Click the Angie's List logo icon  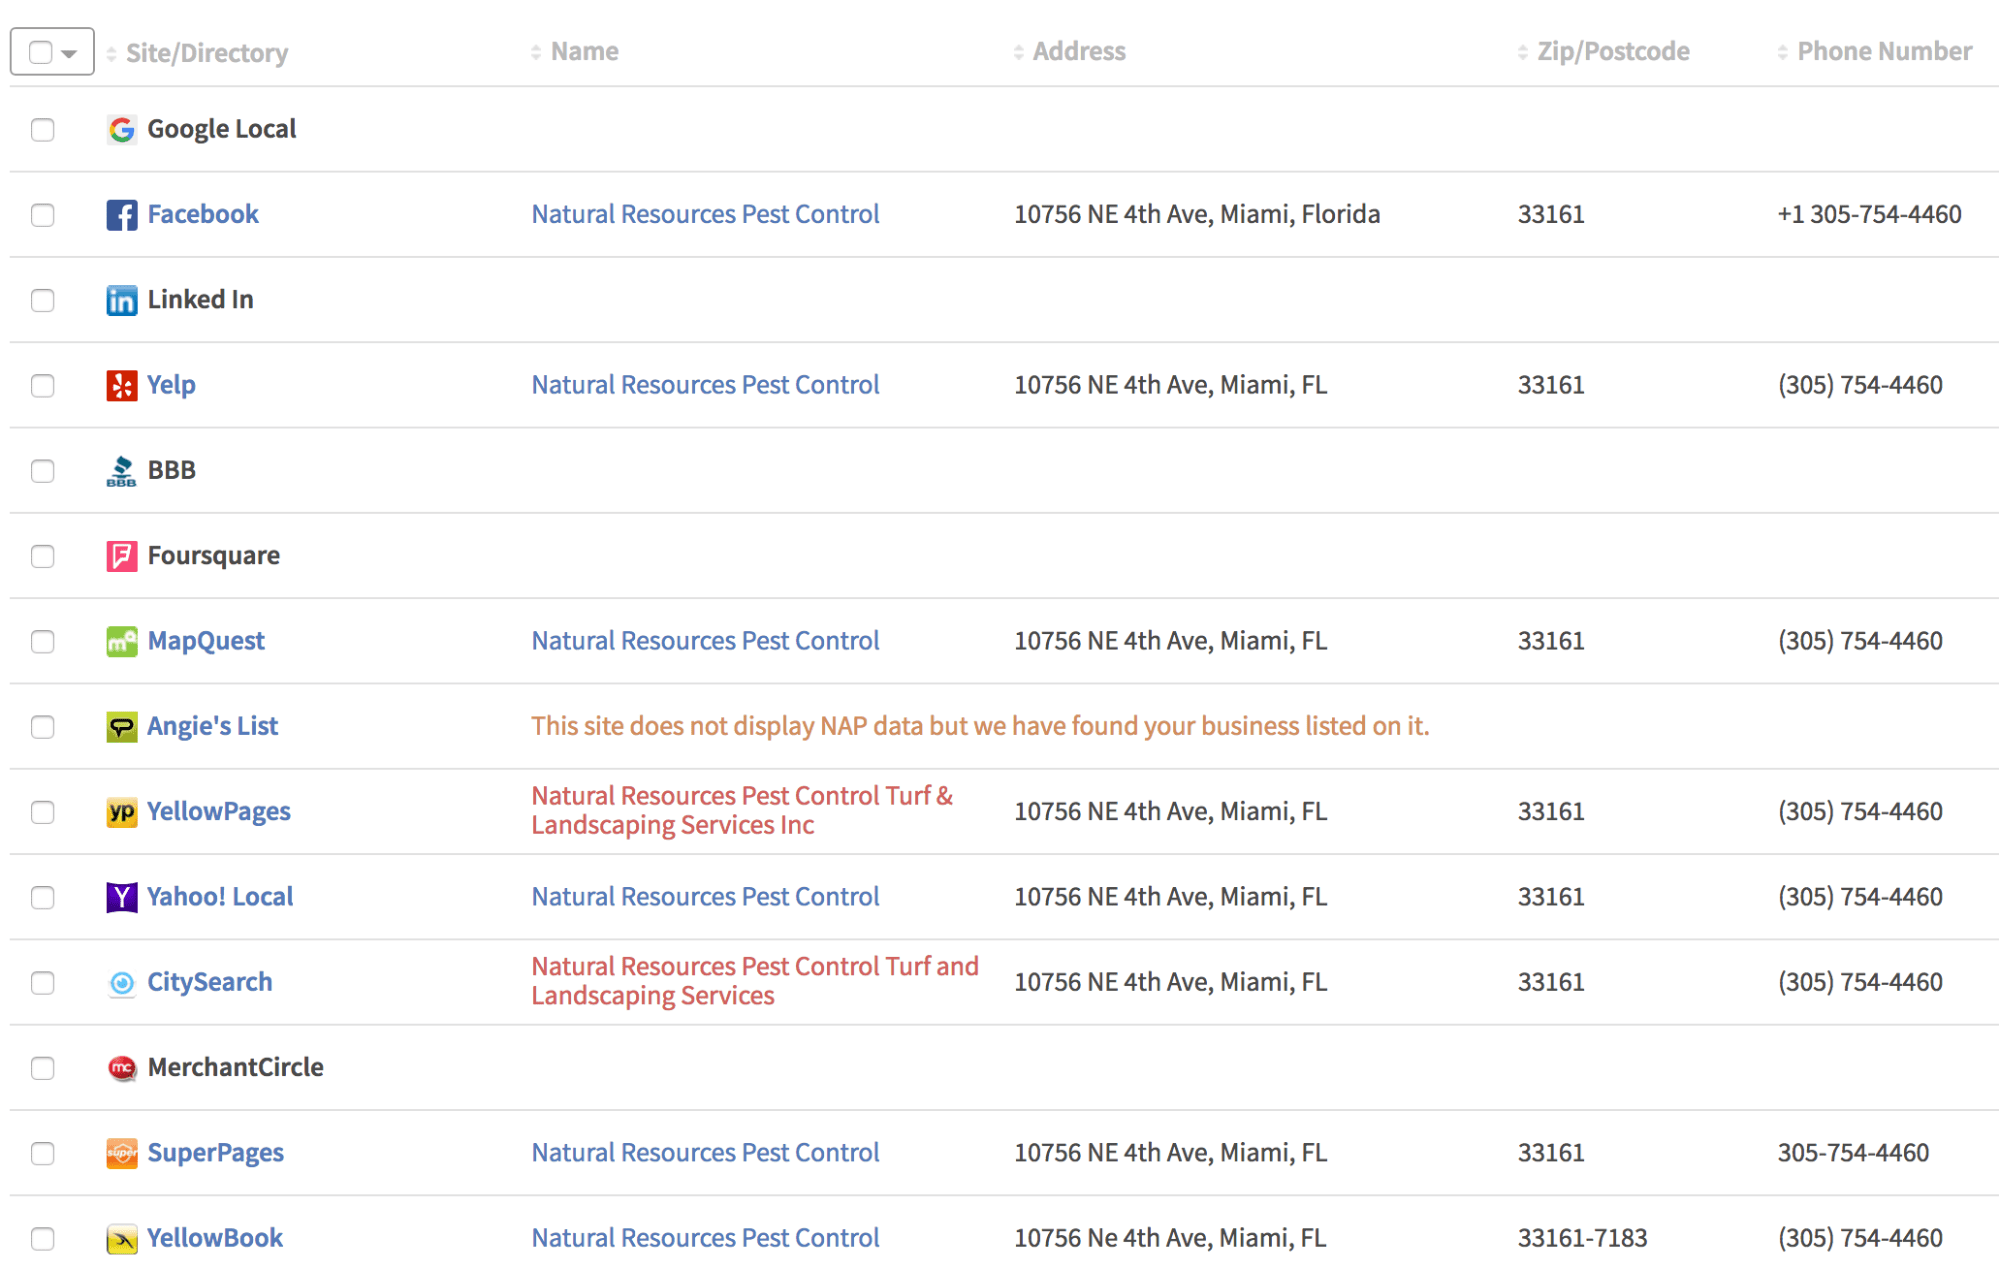[122, 727]
